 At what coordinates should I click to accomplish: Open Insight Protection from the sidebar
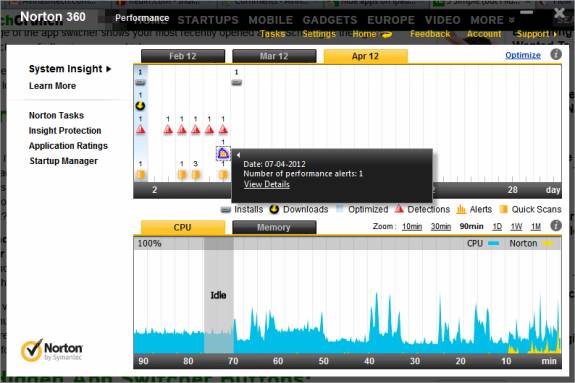[65, 131]
